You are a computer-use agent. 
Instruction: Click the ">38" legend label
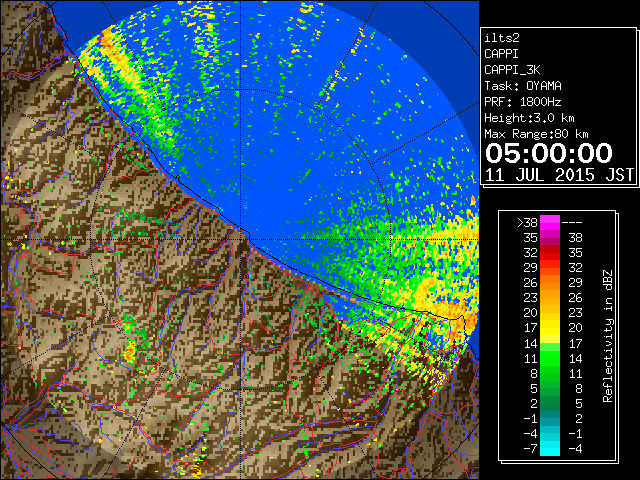click(x=527, y=223)
